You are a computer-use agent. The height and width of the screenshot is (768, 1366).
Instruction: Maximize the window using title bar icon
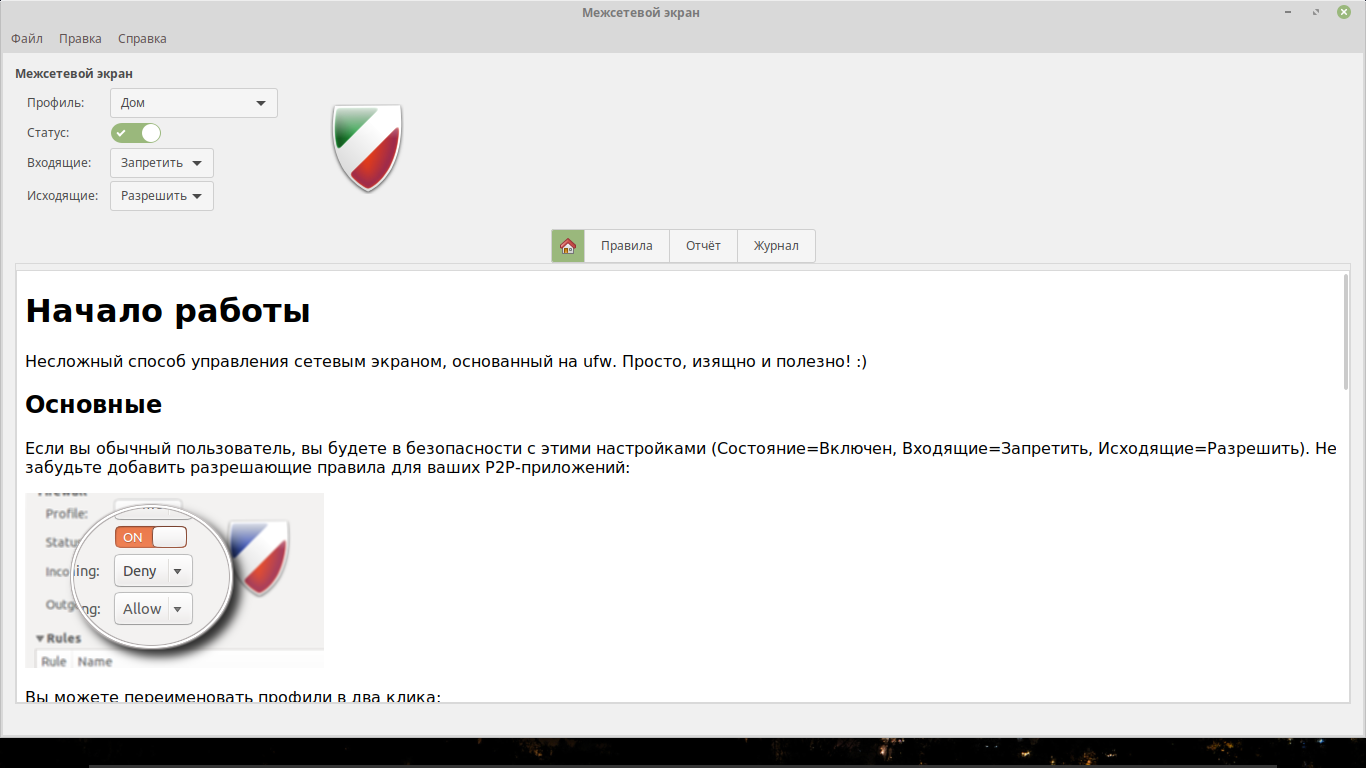1316,12
